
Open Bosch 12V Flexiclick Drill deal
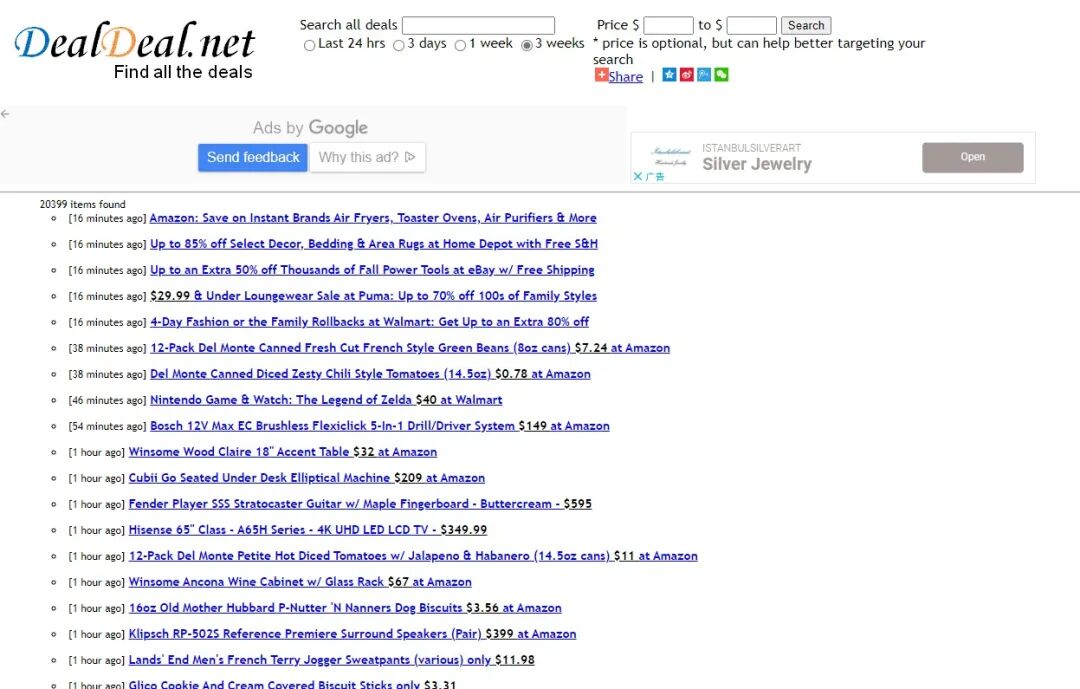click(380, 426)
